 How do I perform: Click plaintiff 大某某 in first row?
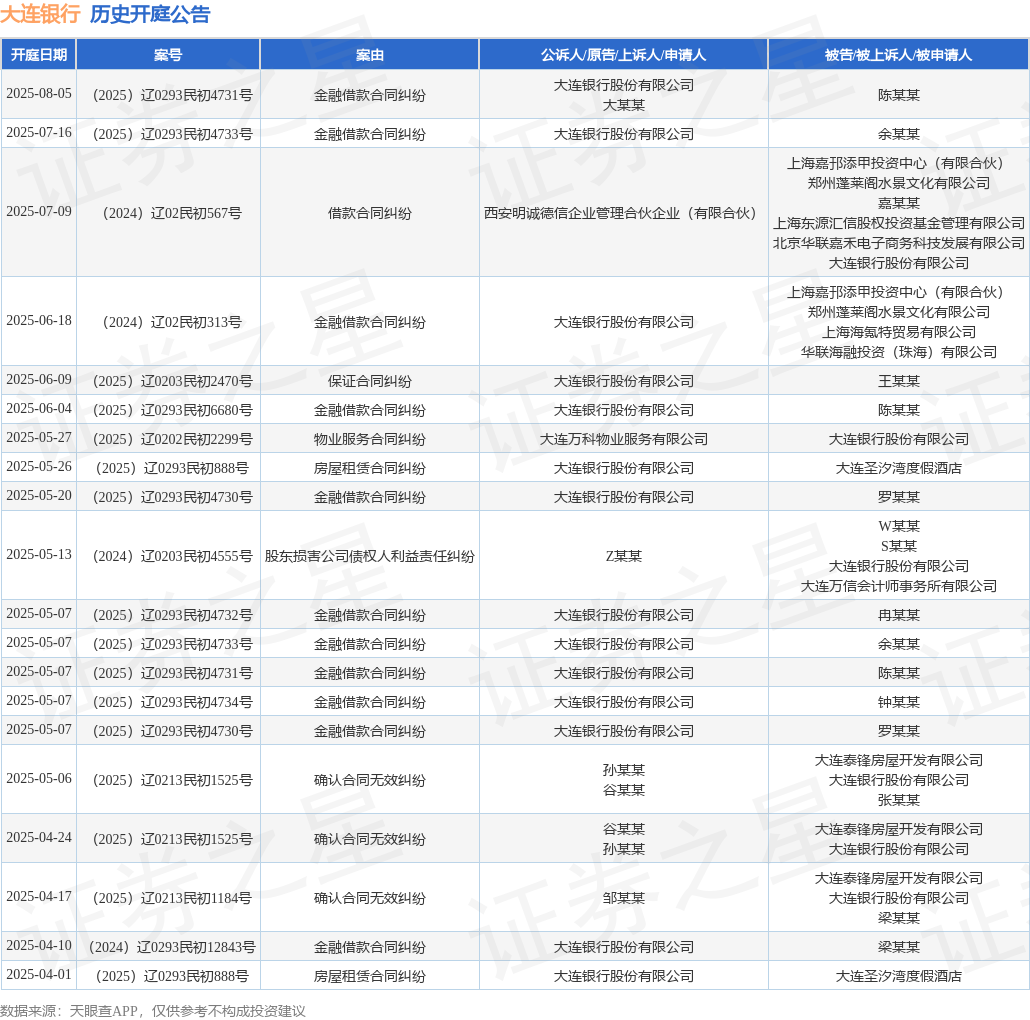[x=623, y=105]
